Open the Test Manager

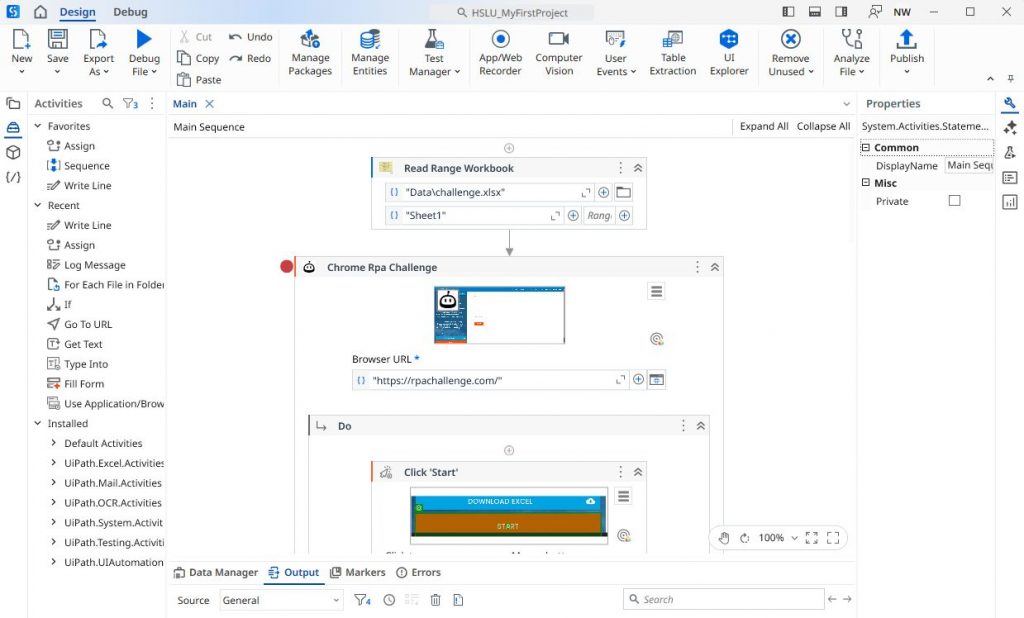pyautogui.click(x=433, y=52)
